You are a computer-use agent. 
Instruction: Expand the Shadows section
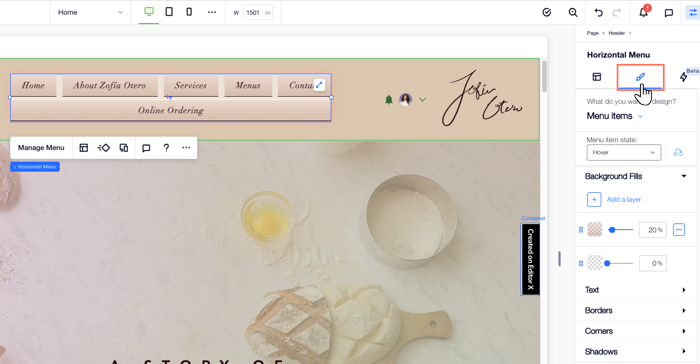click(x=635, y=351)
